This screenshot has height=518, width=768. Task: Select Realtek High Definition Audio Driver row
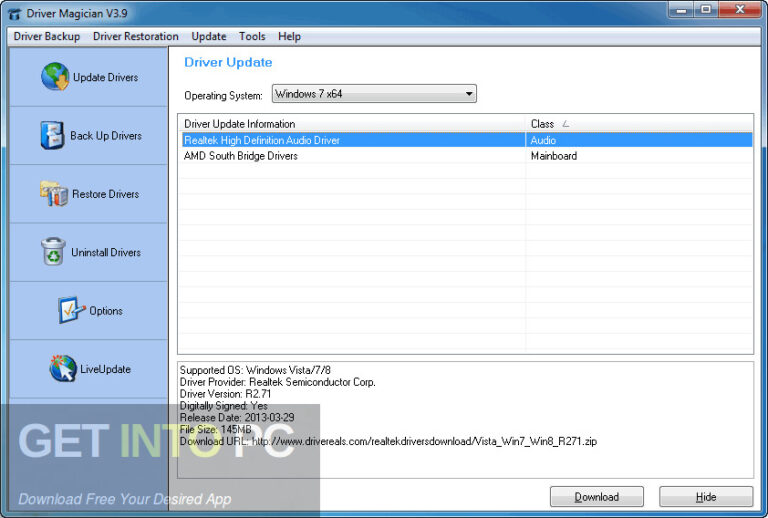coord(467,140)
